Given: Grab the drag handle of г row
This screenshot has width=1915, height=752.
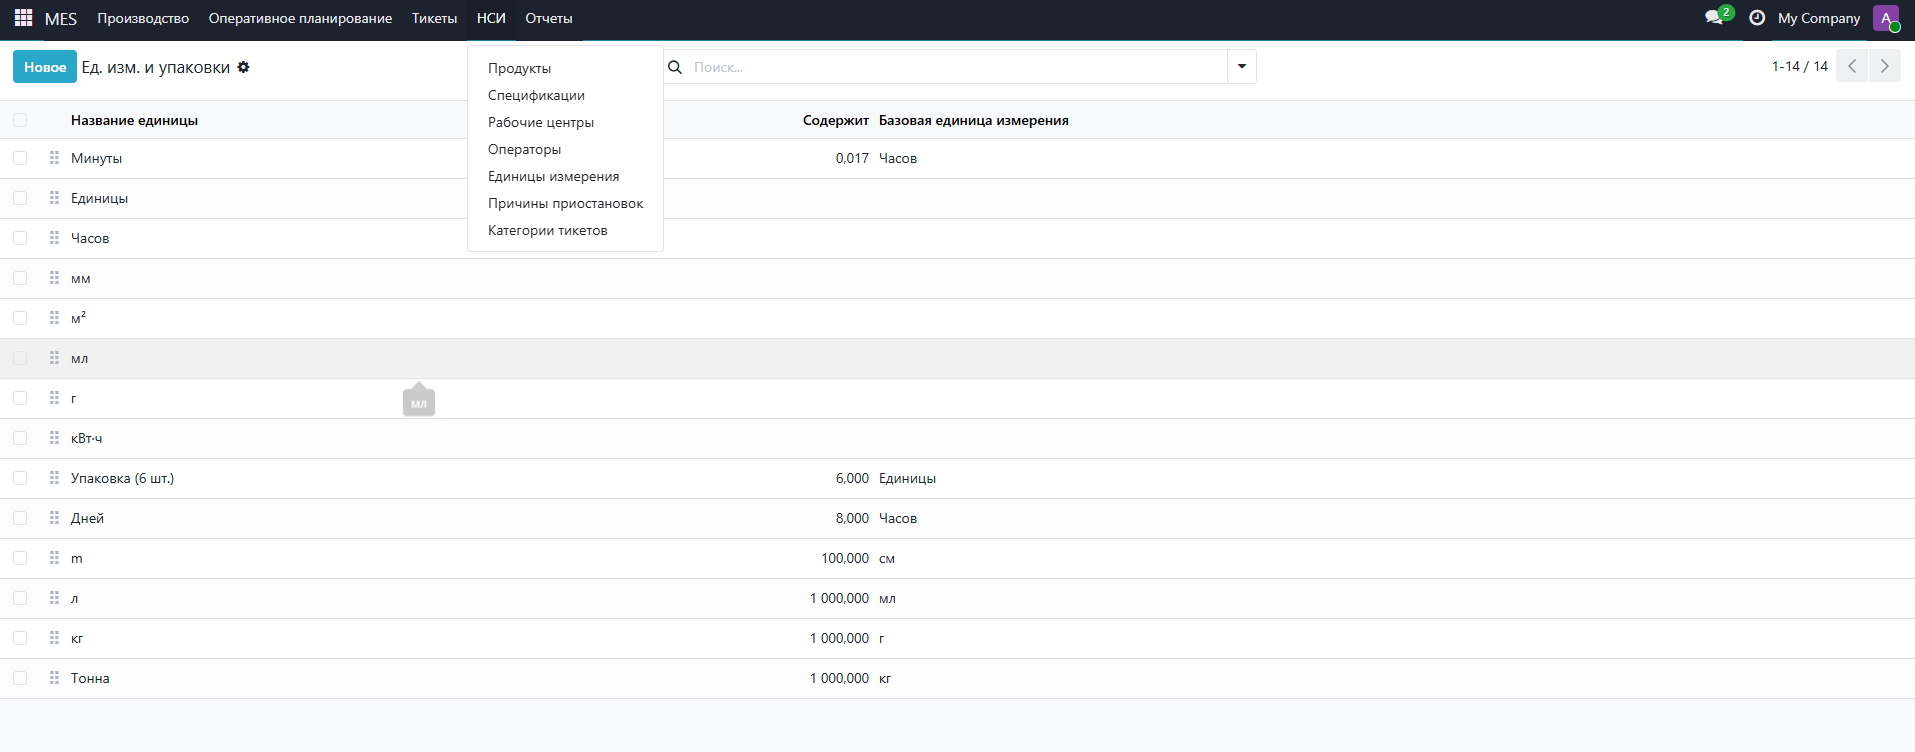Looking at the screenshot, I should point(54,398).
